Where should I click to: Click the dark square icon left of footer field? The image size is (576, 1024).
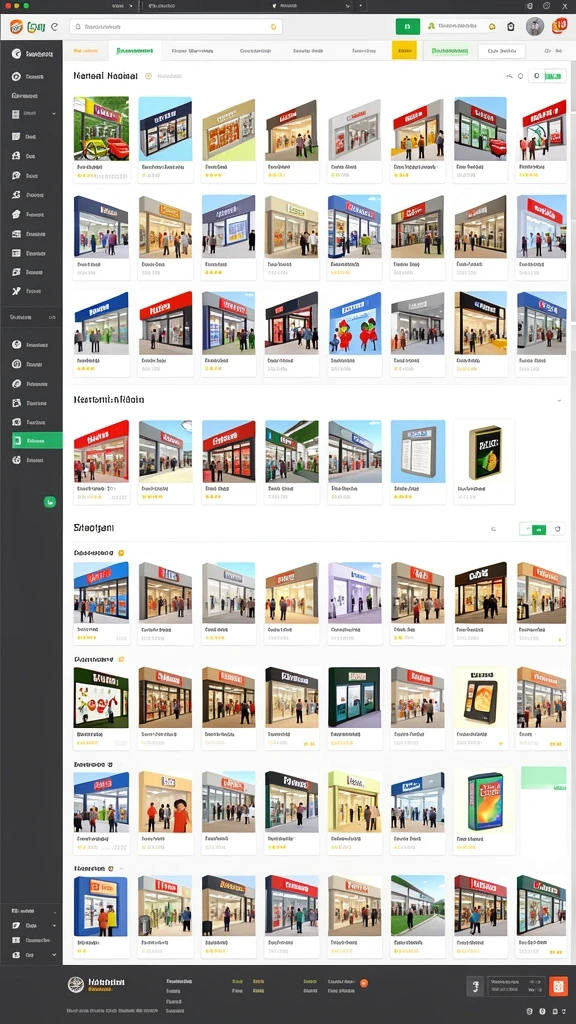475,985
